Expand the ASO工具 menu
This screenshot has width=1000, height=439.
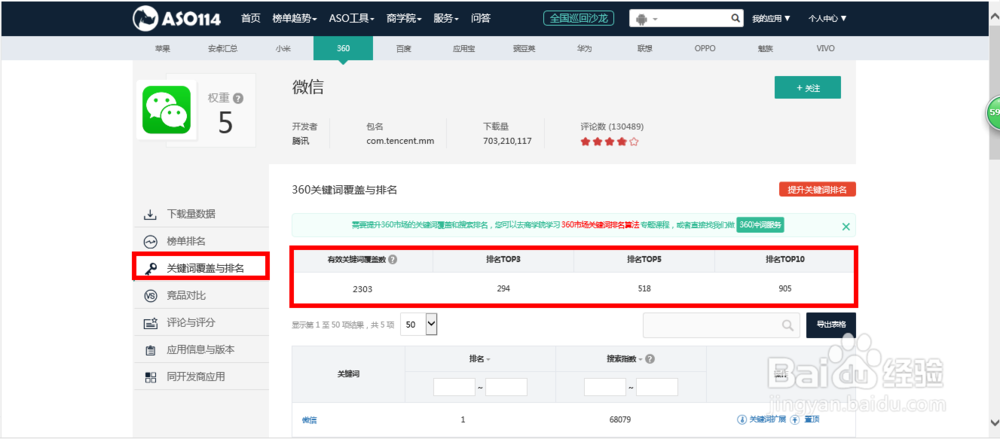(x=351, y=19)
